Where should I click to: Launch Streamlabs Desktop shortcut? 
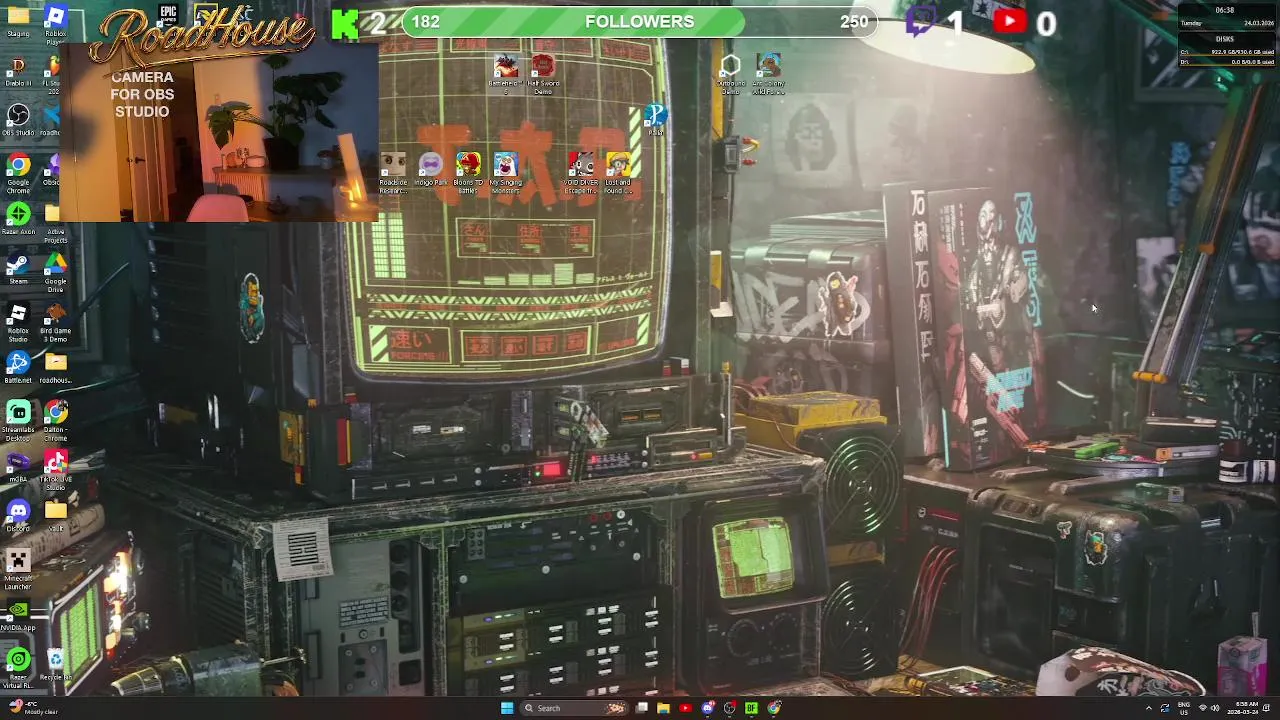pos(18,421)
